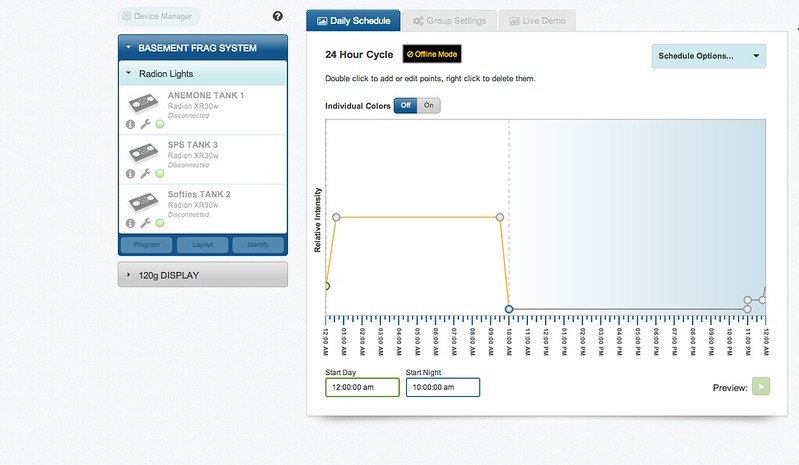Click the Start Night time field
The width and height of the screenshot is (799, 465).
pos(442,387)
